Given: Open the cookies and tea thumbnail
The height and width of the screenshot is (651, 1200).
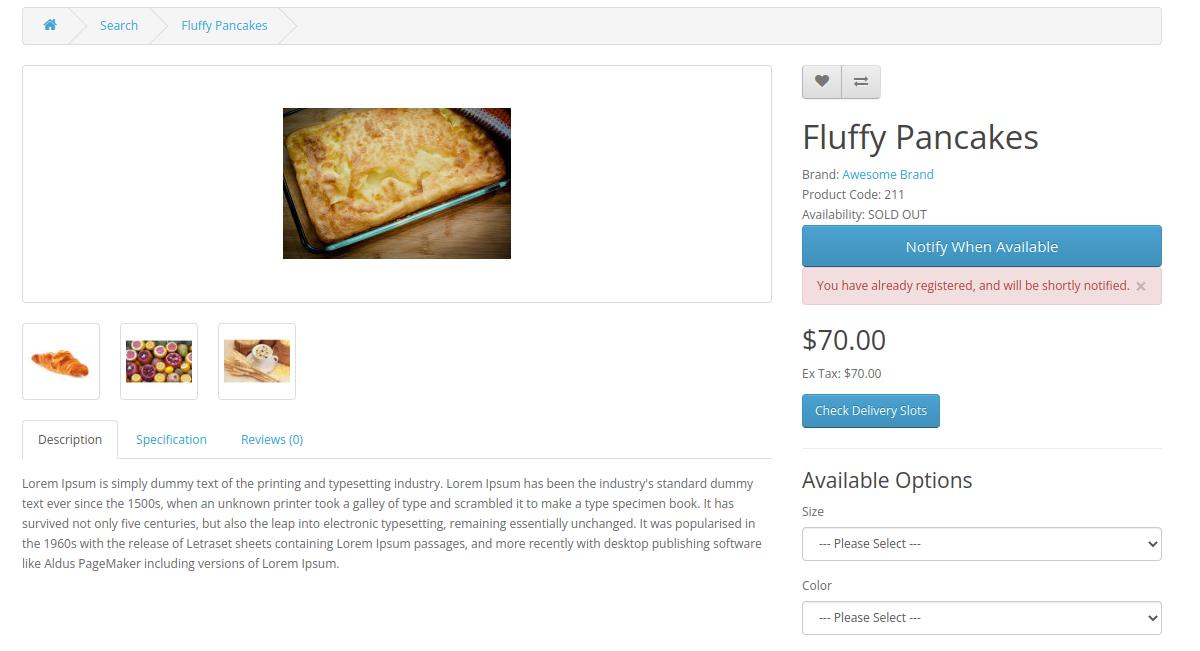Looking at the screenshot, I should [x=256, y=361].
